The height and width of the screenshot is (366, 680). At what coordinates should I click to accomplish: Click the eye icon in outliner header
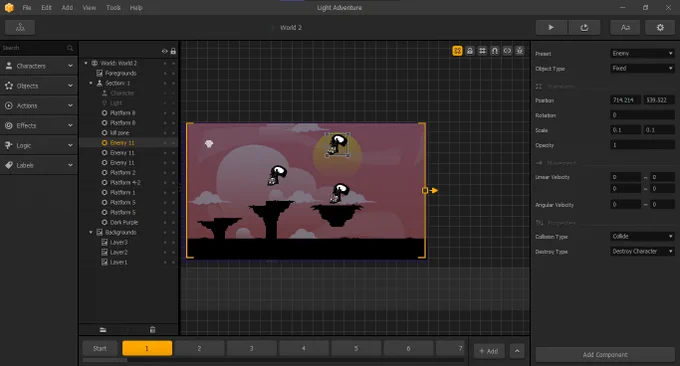[x=164, y=51]
